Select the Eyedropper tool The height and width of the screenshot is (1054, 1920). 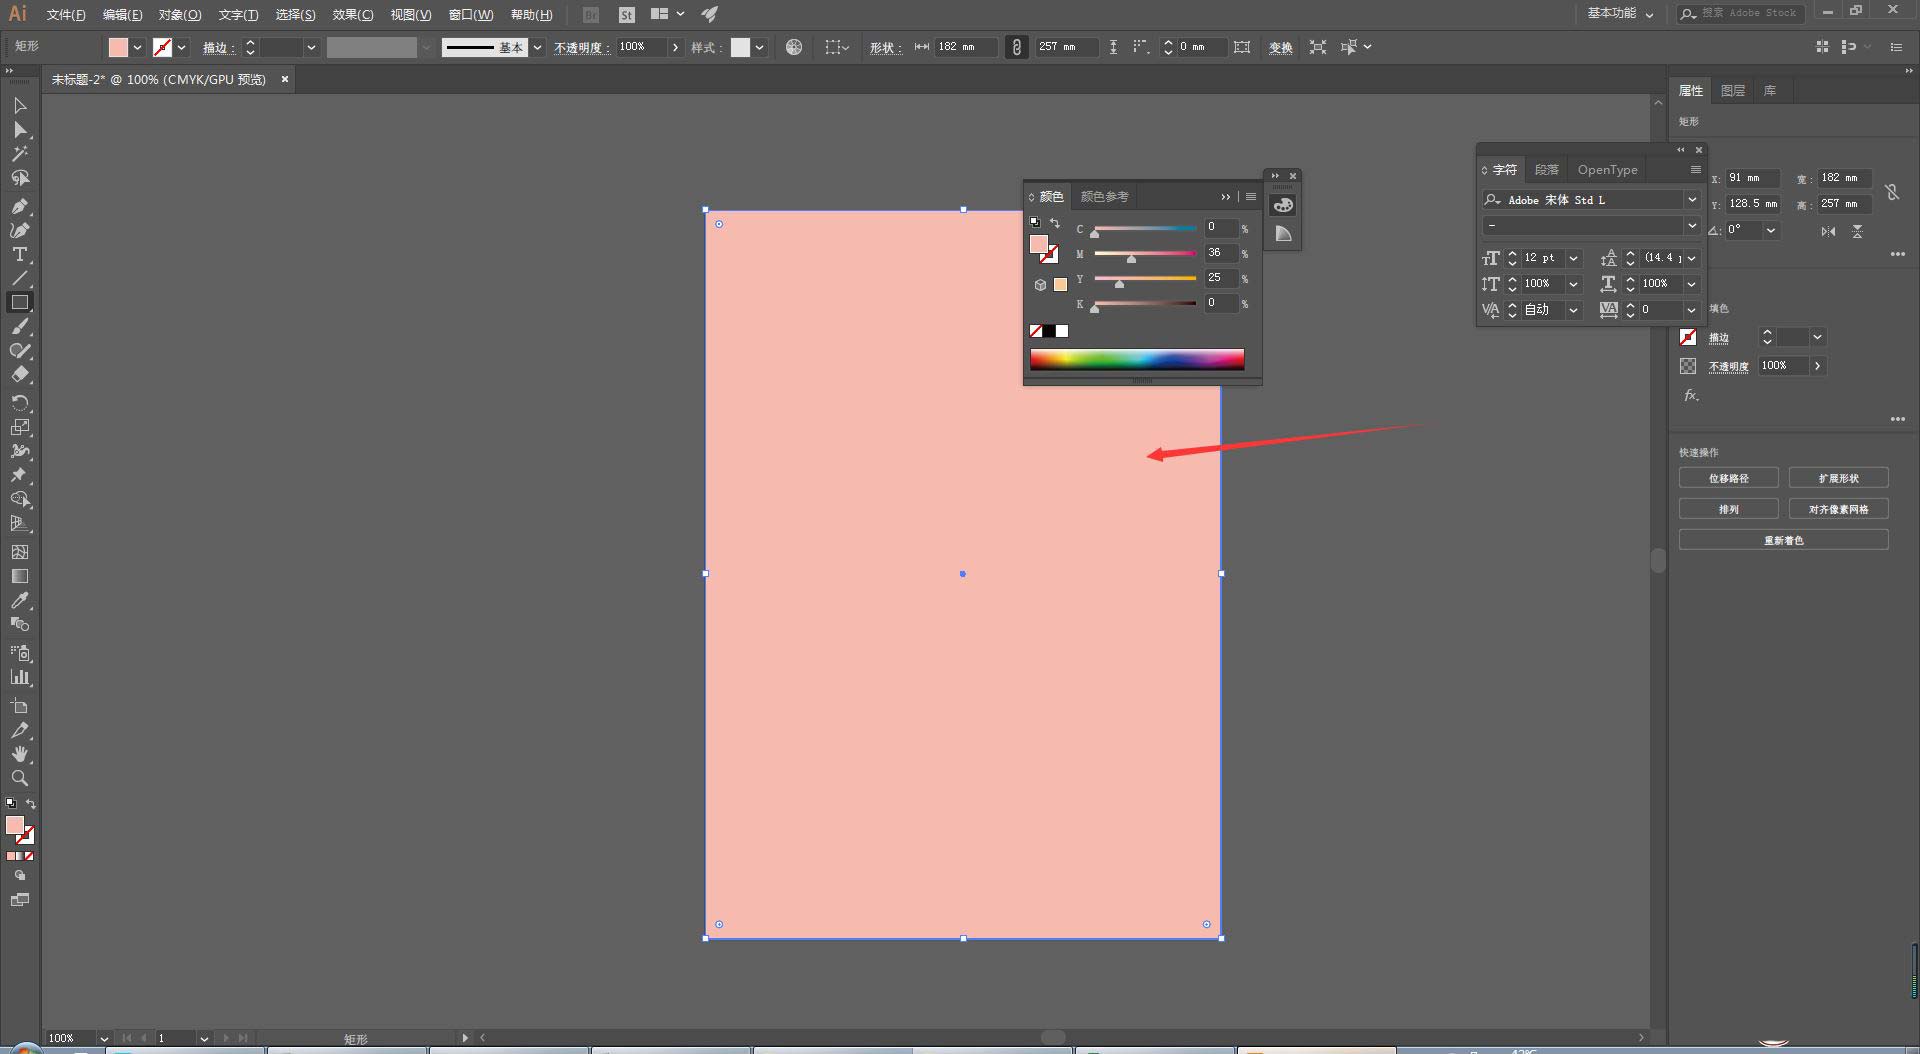click(x=19, y=601)
